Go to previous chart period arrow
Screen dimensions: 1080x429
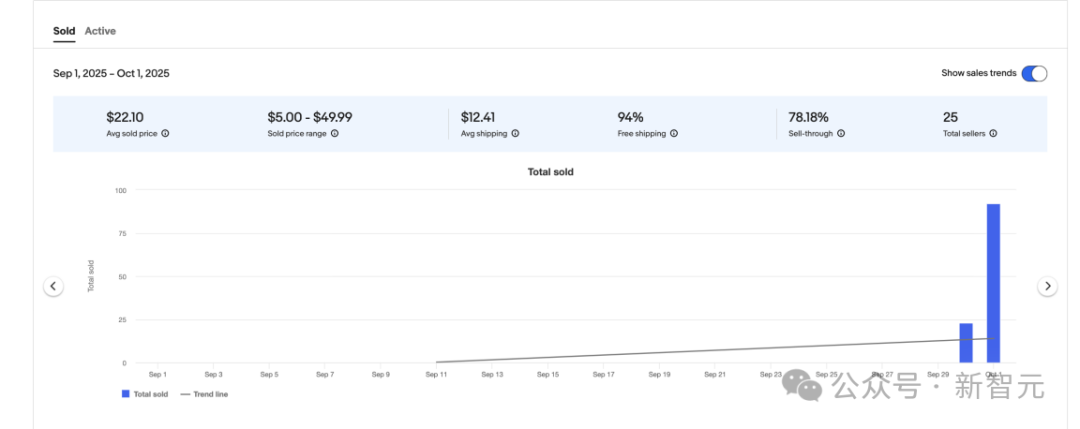(x=54, y=286)
